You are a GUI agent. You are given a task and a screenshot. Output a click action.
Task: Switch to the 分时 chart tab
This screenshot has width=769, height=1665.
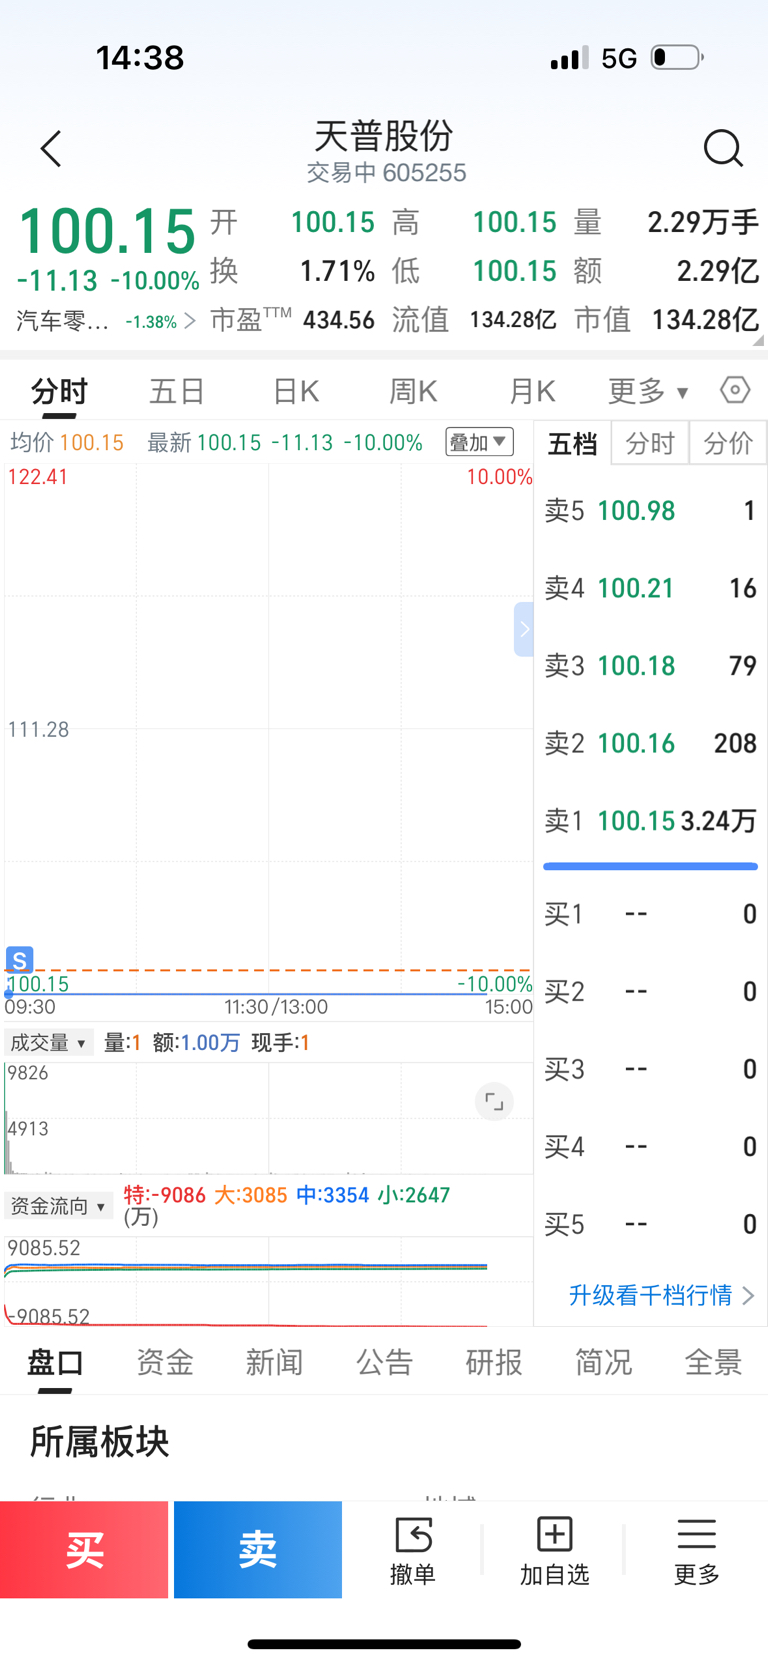click(x=59, y=391)
